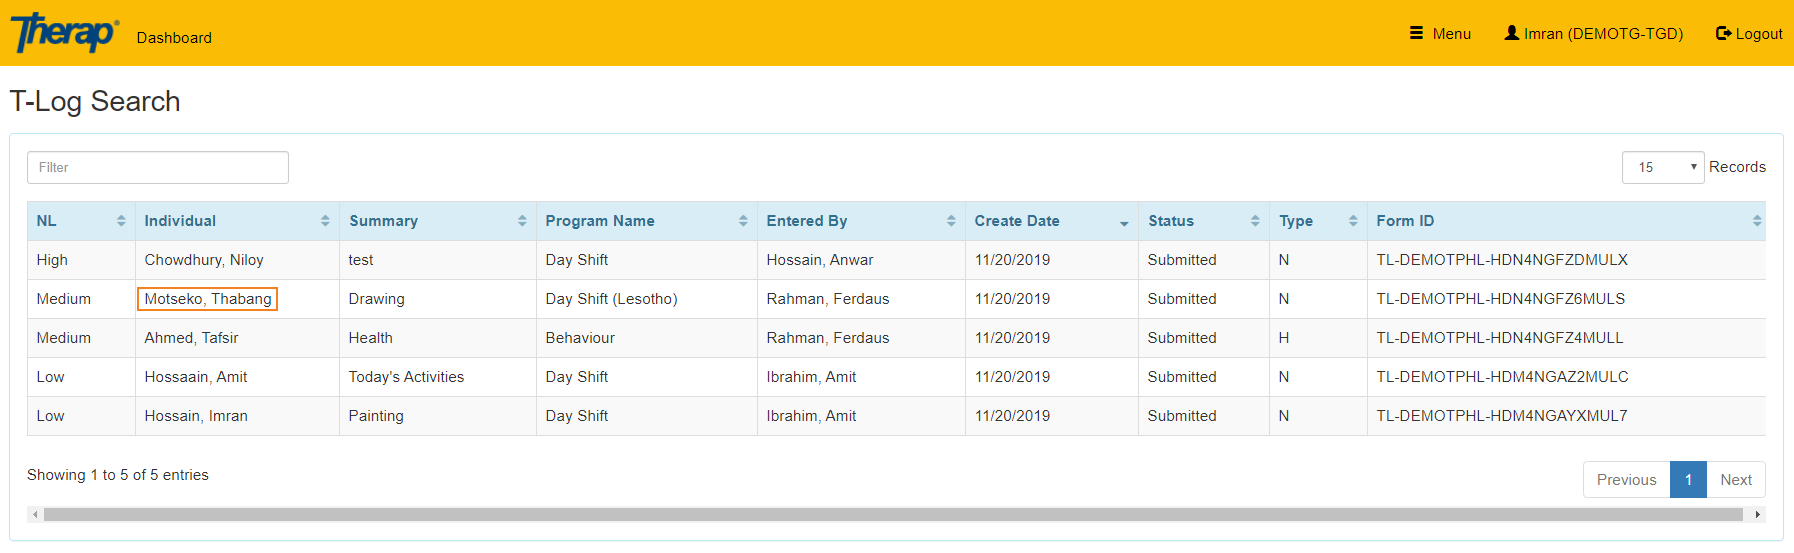Toggle Create Date descending sort arrow
This screenshot has height=553, width=1794.
click(1124, 223)
